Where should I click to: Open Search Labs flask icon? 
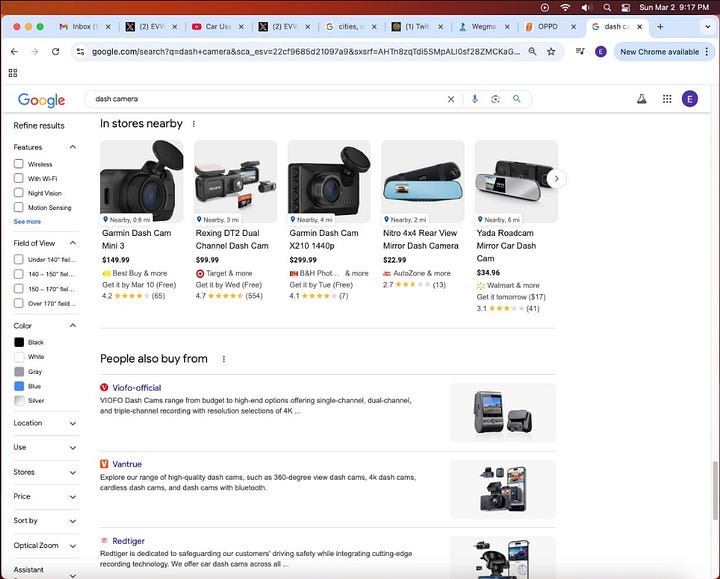pos(641,99)
